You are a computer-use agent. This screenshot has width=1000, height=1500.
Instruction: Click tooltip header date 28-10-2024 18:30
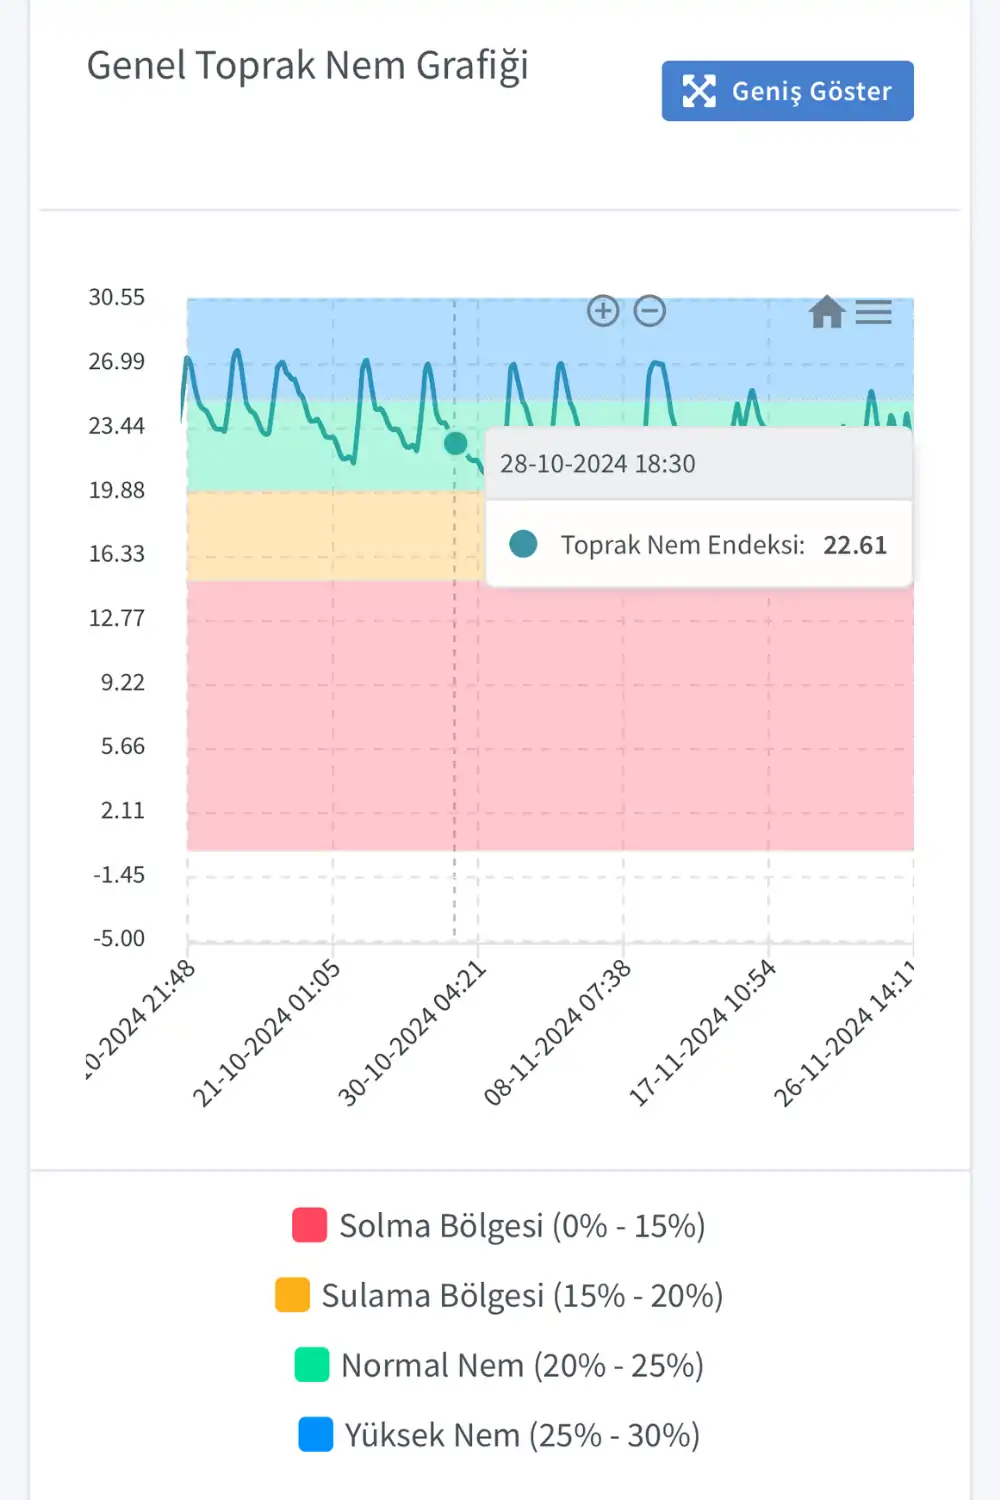598,464
